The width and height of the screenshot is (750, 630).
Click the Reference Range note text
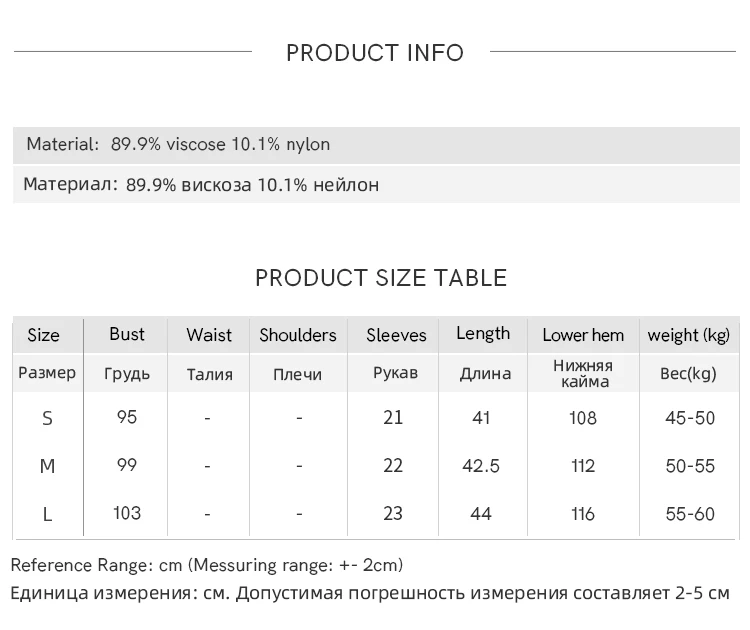(x=207, y=566)
